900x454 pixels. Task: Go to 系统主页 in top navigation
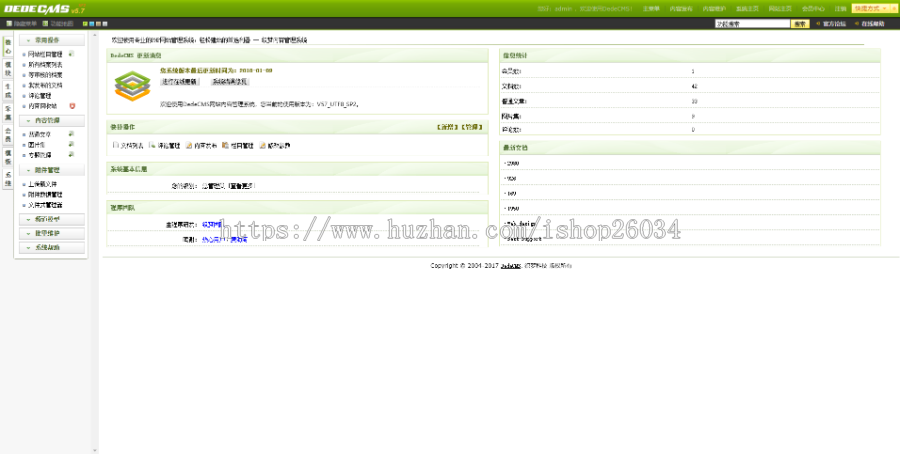[x=747, y=9]
